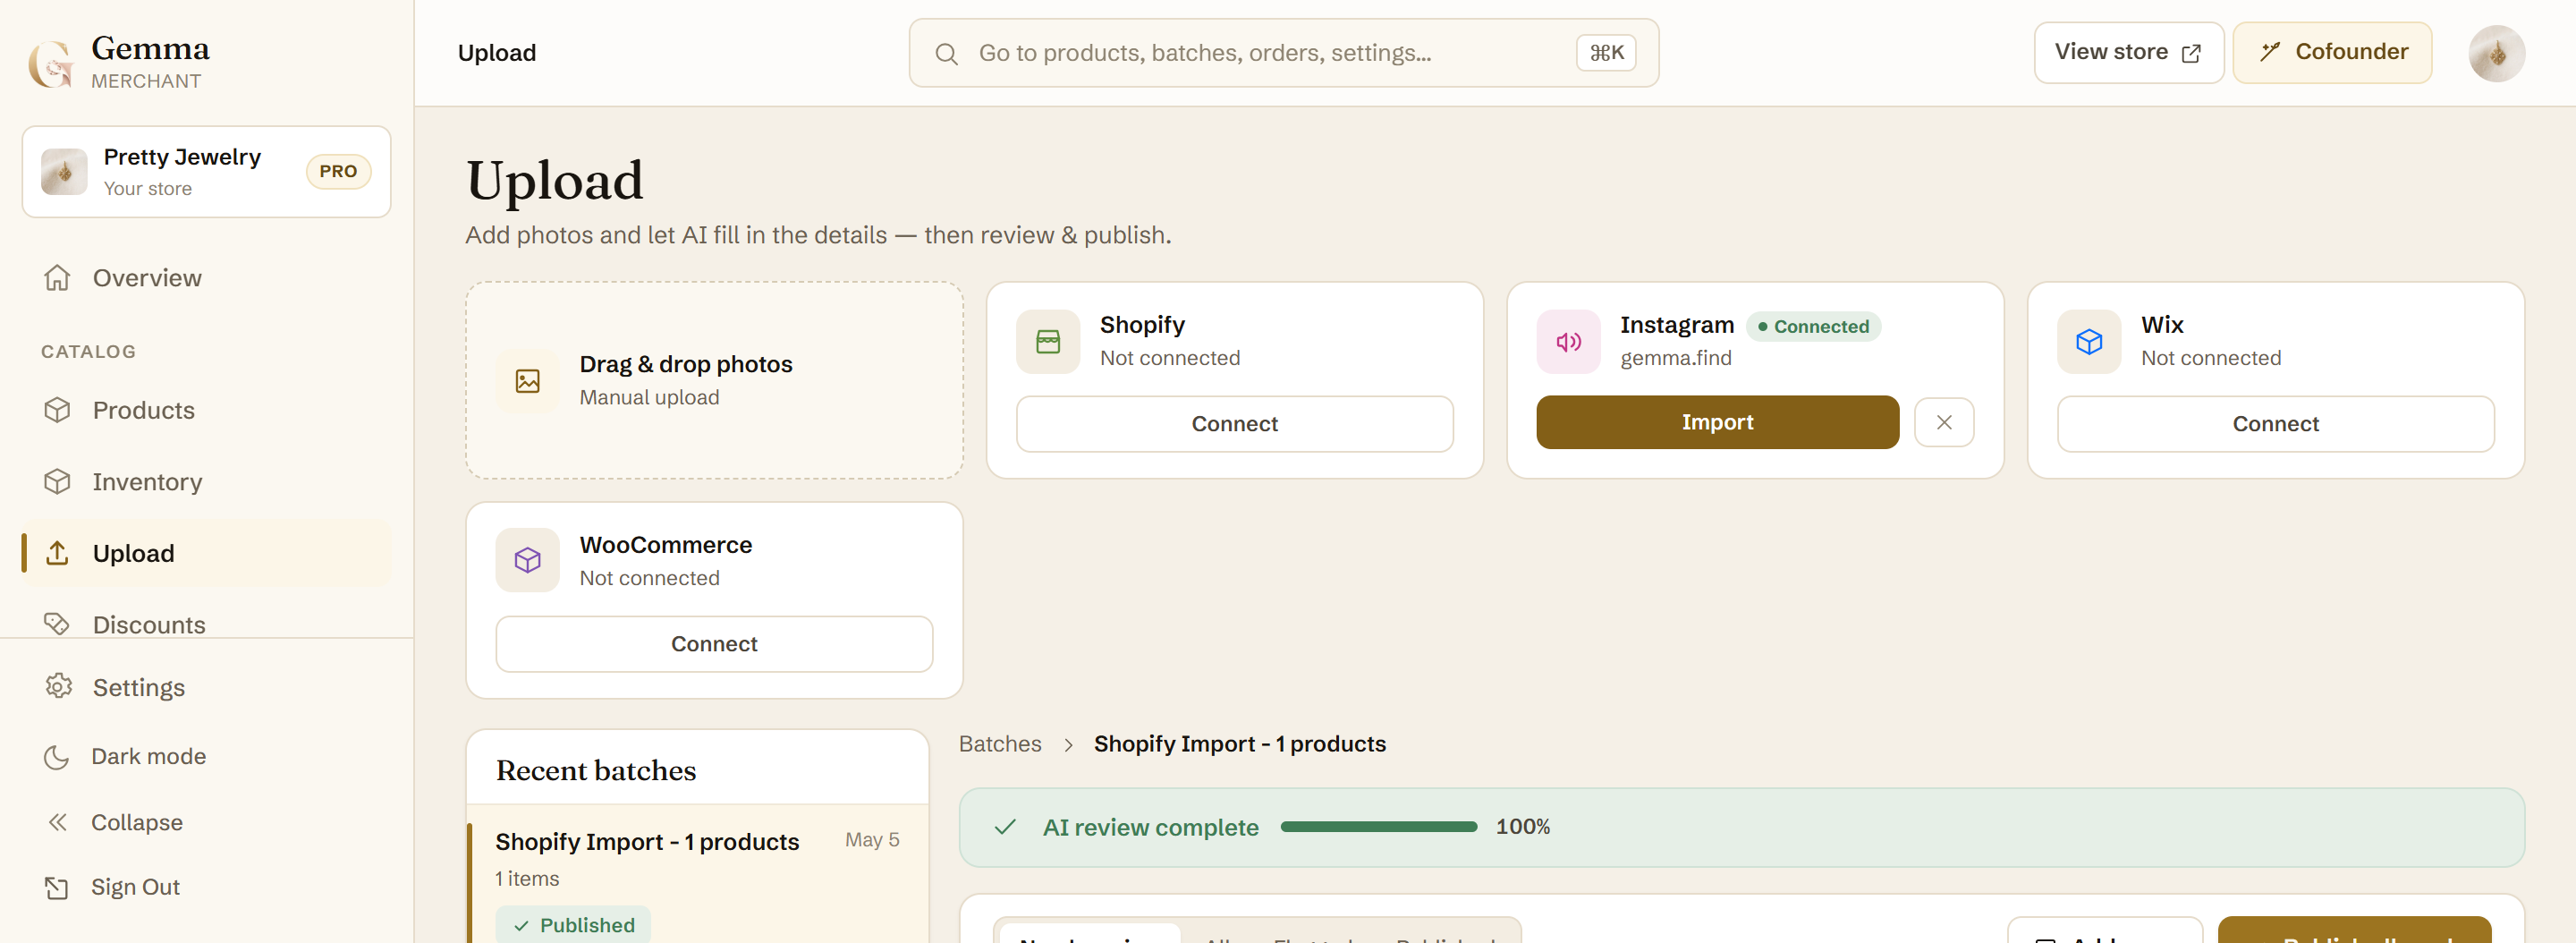
Task: Click the gemma.find account name
Action: (x=1675, y=358)
